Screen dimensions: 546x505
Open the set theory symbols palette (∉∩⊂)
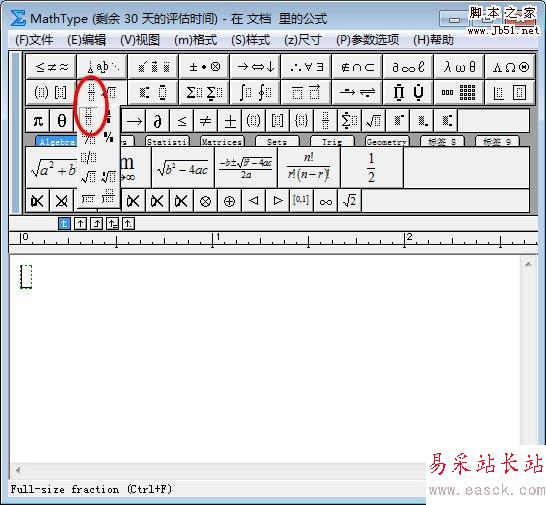click(357, 66)
